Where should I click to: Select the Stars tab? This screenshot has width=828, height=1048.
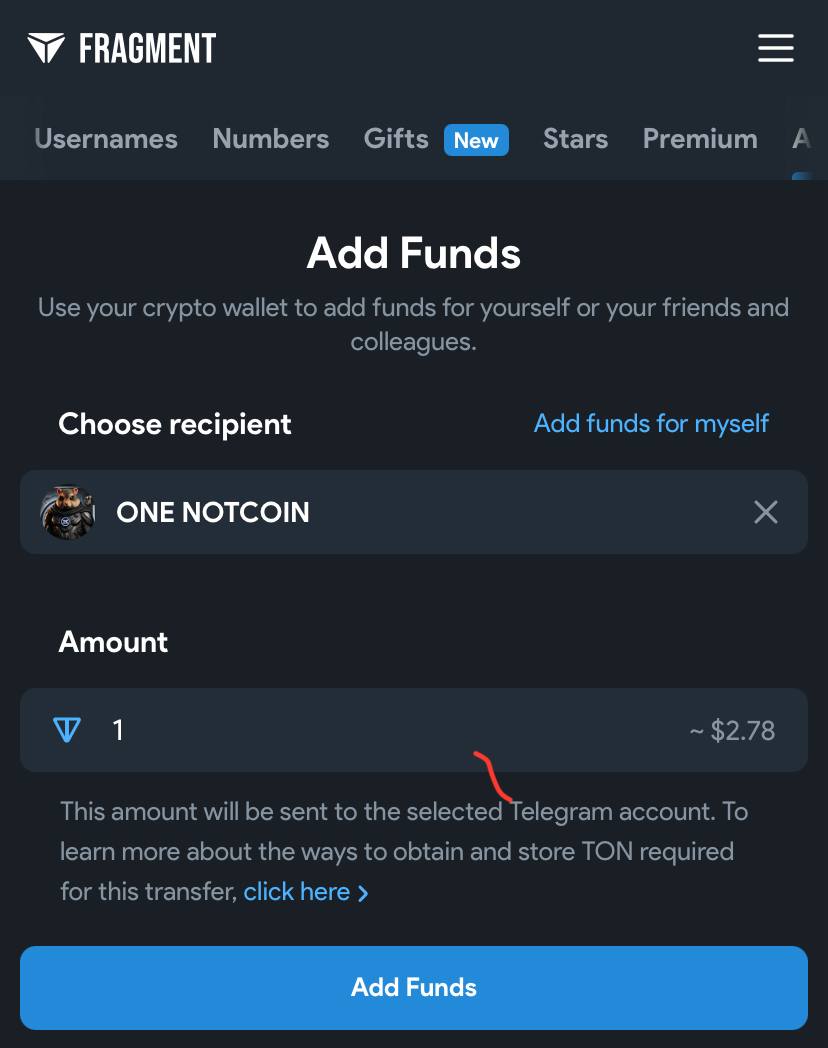(x=575, y=139)
